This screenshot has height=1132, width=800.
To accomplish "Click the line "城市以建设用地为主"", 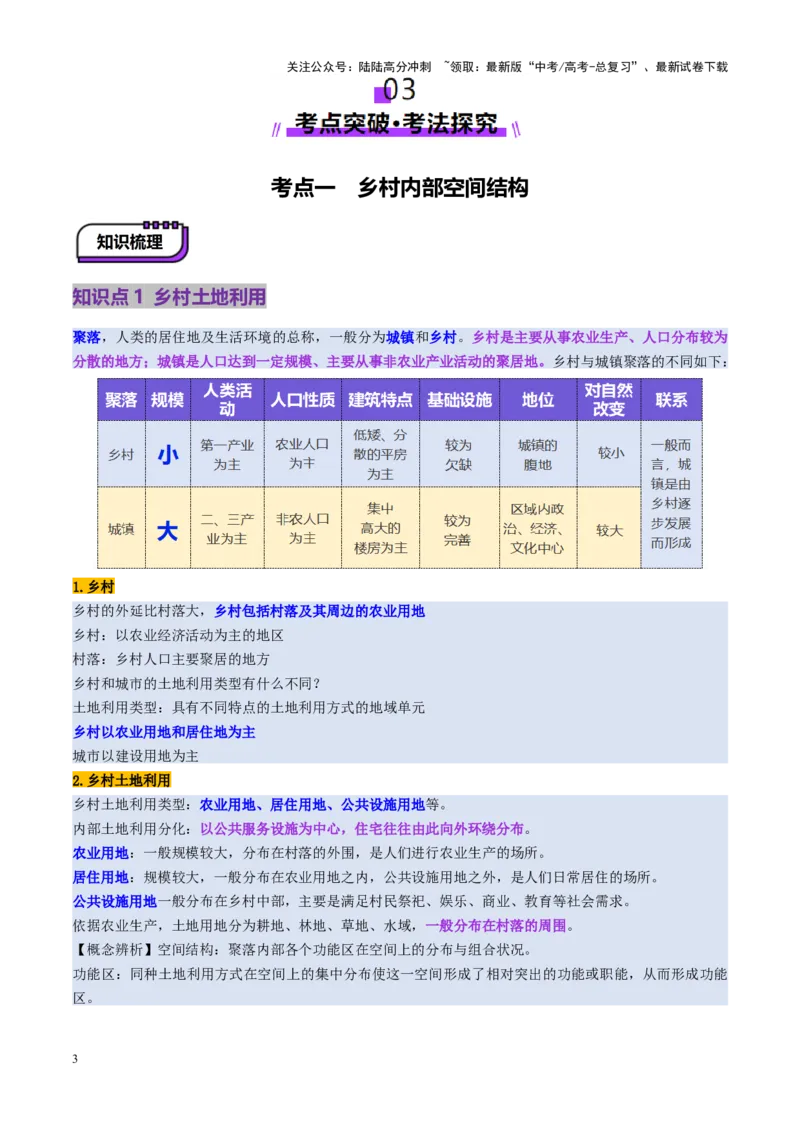I will [x=136, y=756].
